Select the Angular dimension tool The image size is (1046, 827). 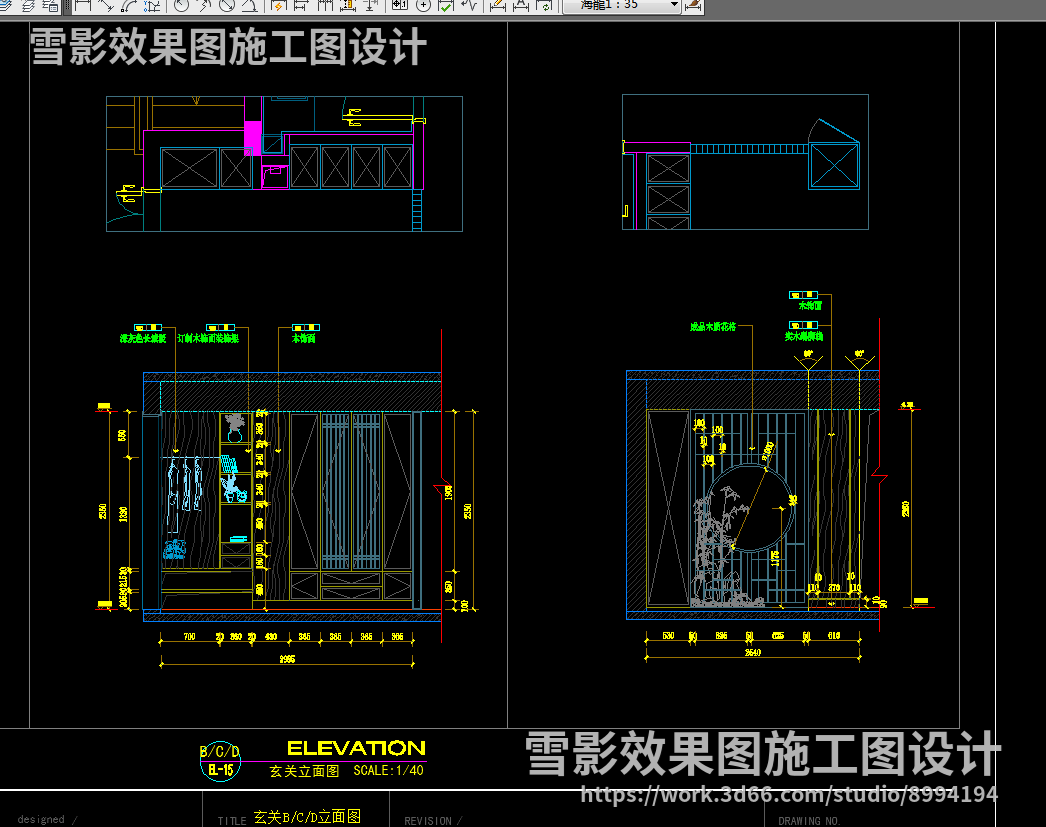click(249, 5)
